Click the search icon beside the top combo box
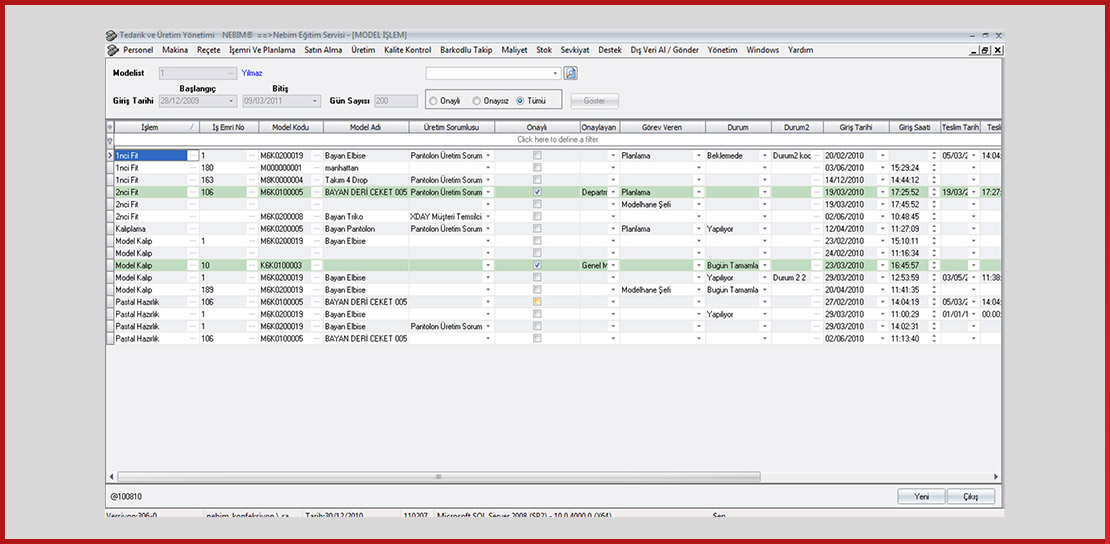The height and width of the screenshot is (544, 1110). tap(571, 73)
